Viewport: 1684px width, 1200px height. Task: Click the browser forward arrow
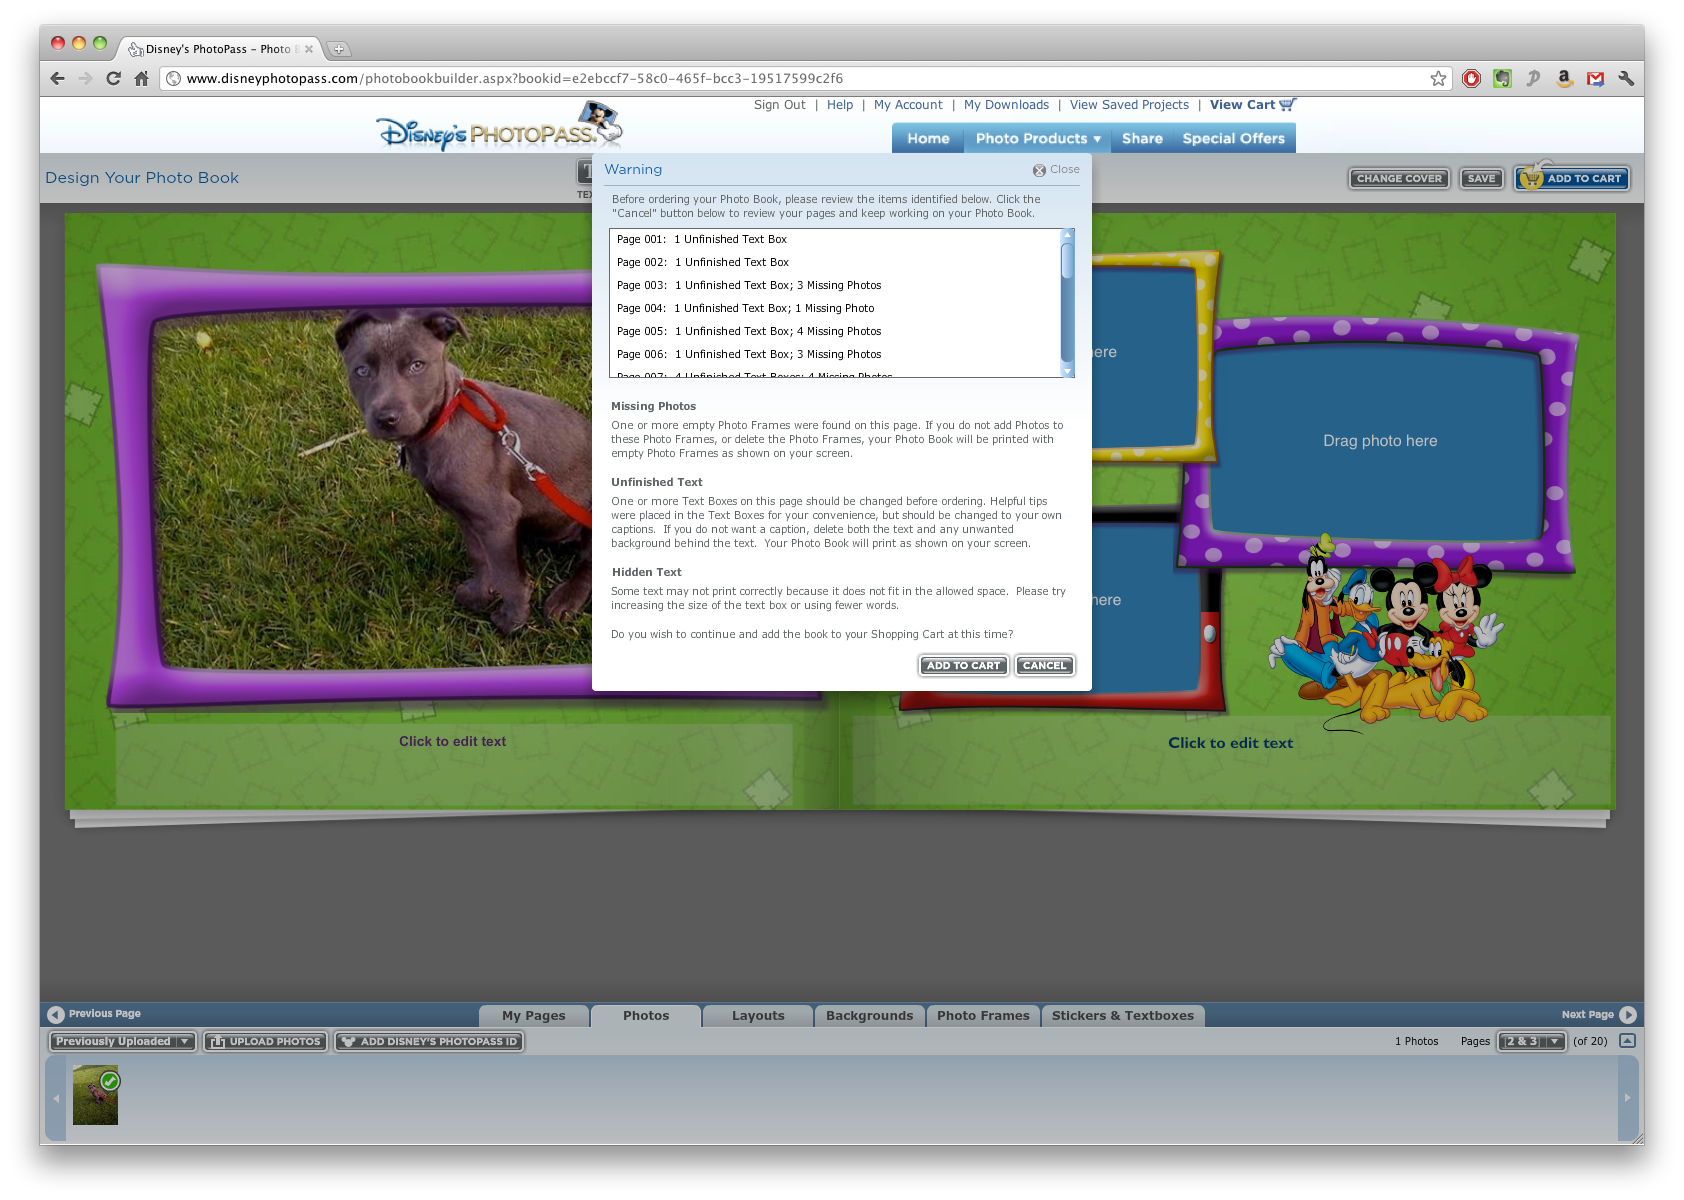[x=85, y=78]
